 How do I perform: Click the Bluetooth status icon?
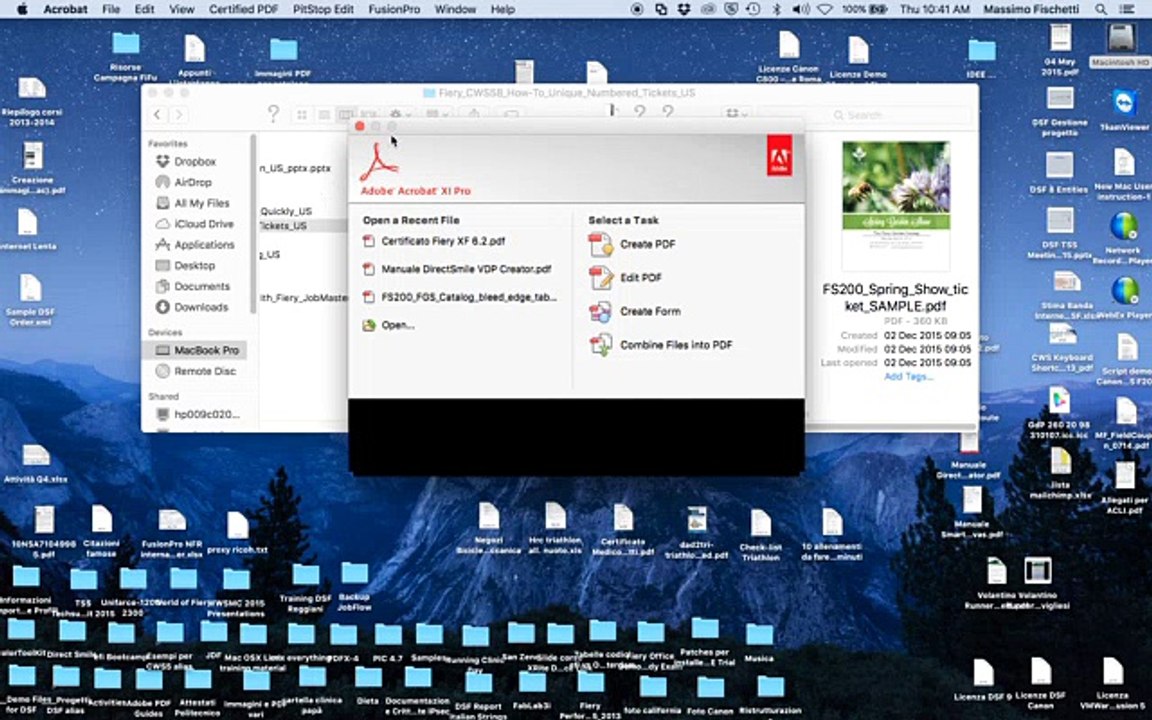click(777, 10)
